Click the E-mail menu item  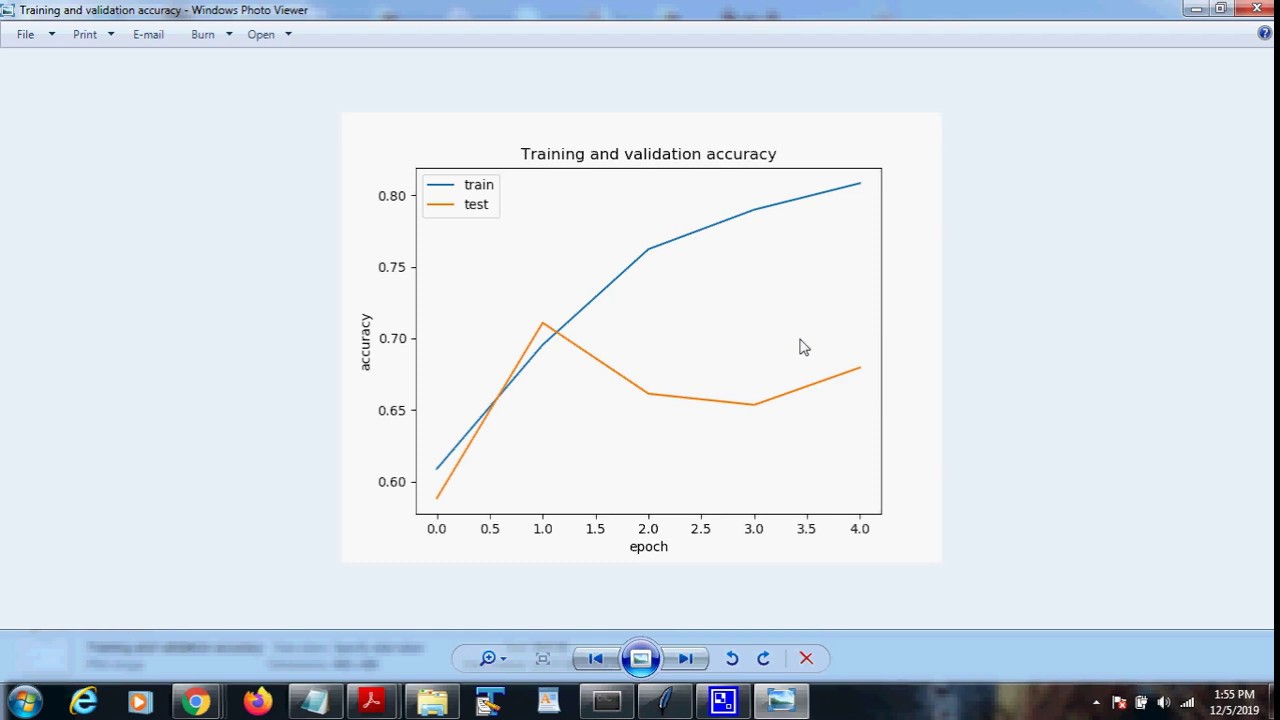pyautogui.click(x=148, y=34)
